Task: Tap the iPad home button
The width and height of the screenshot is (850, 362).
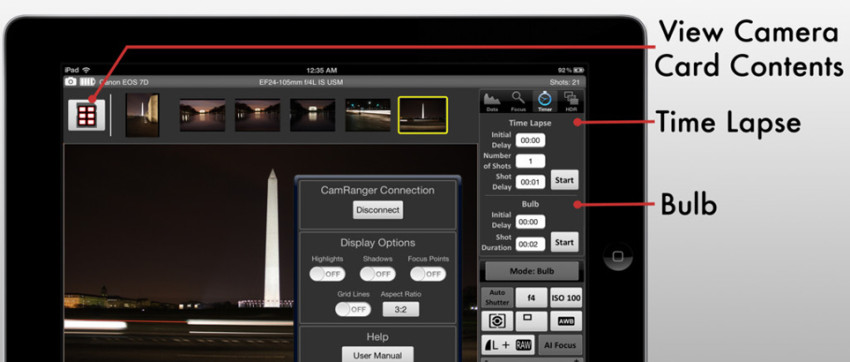Action: point(618,257)
